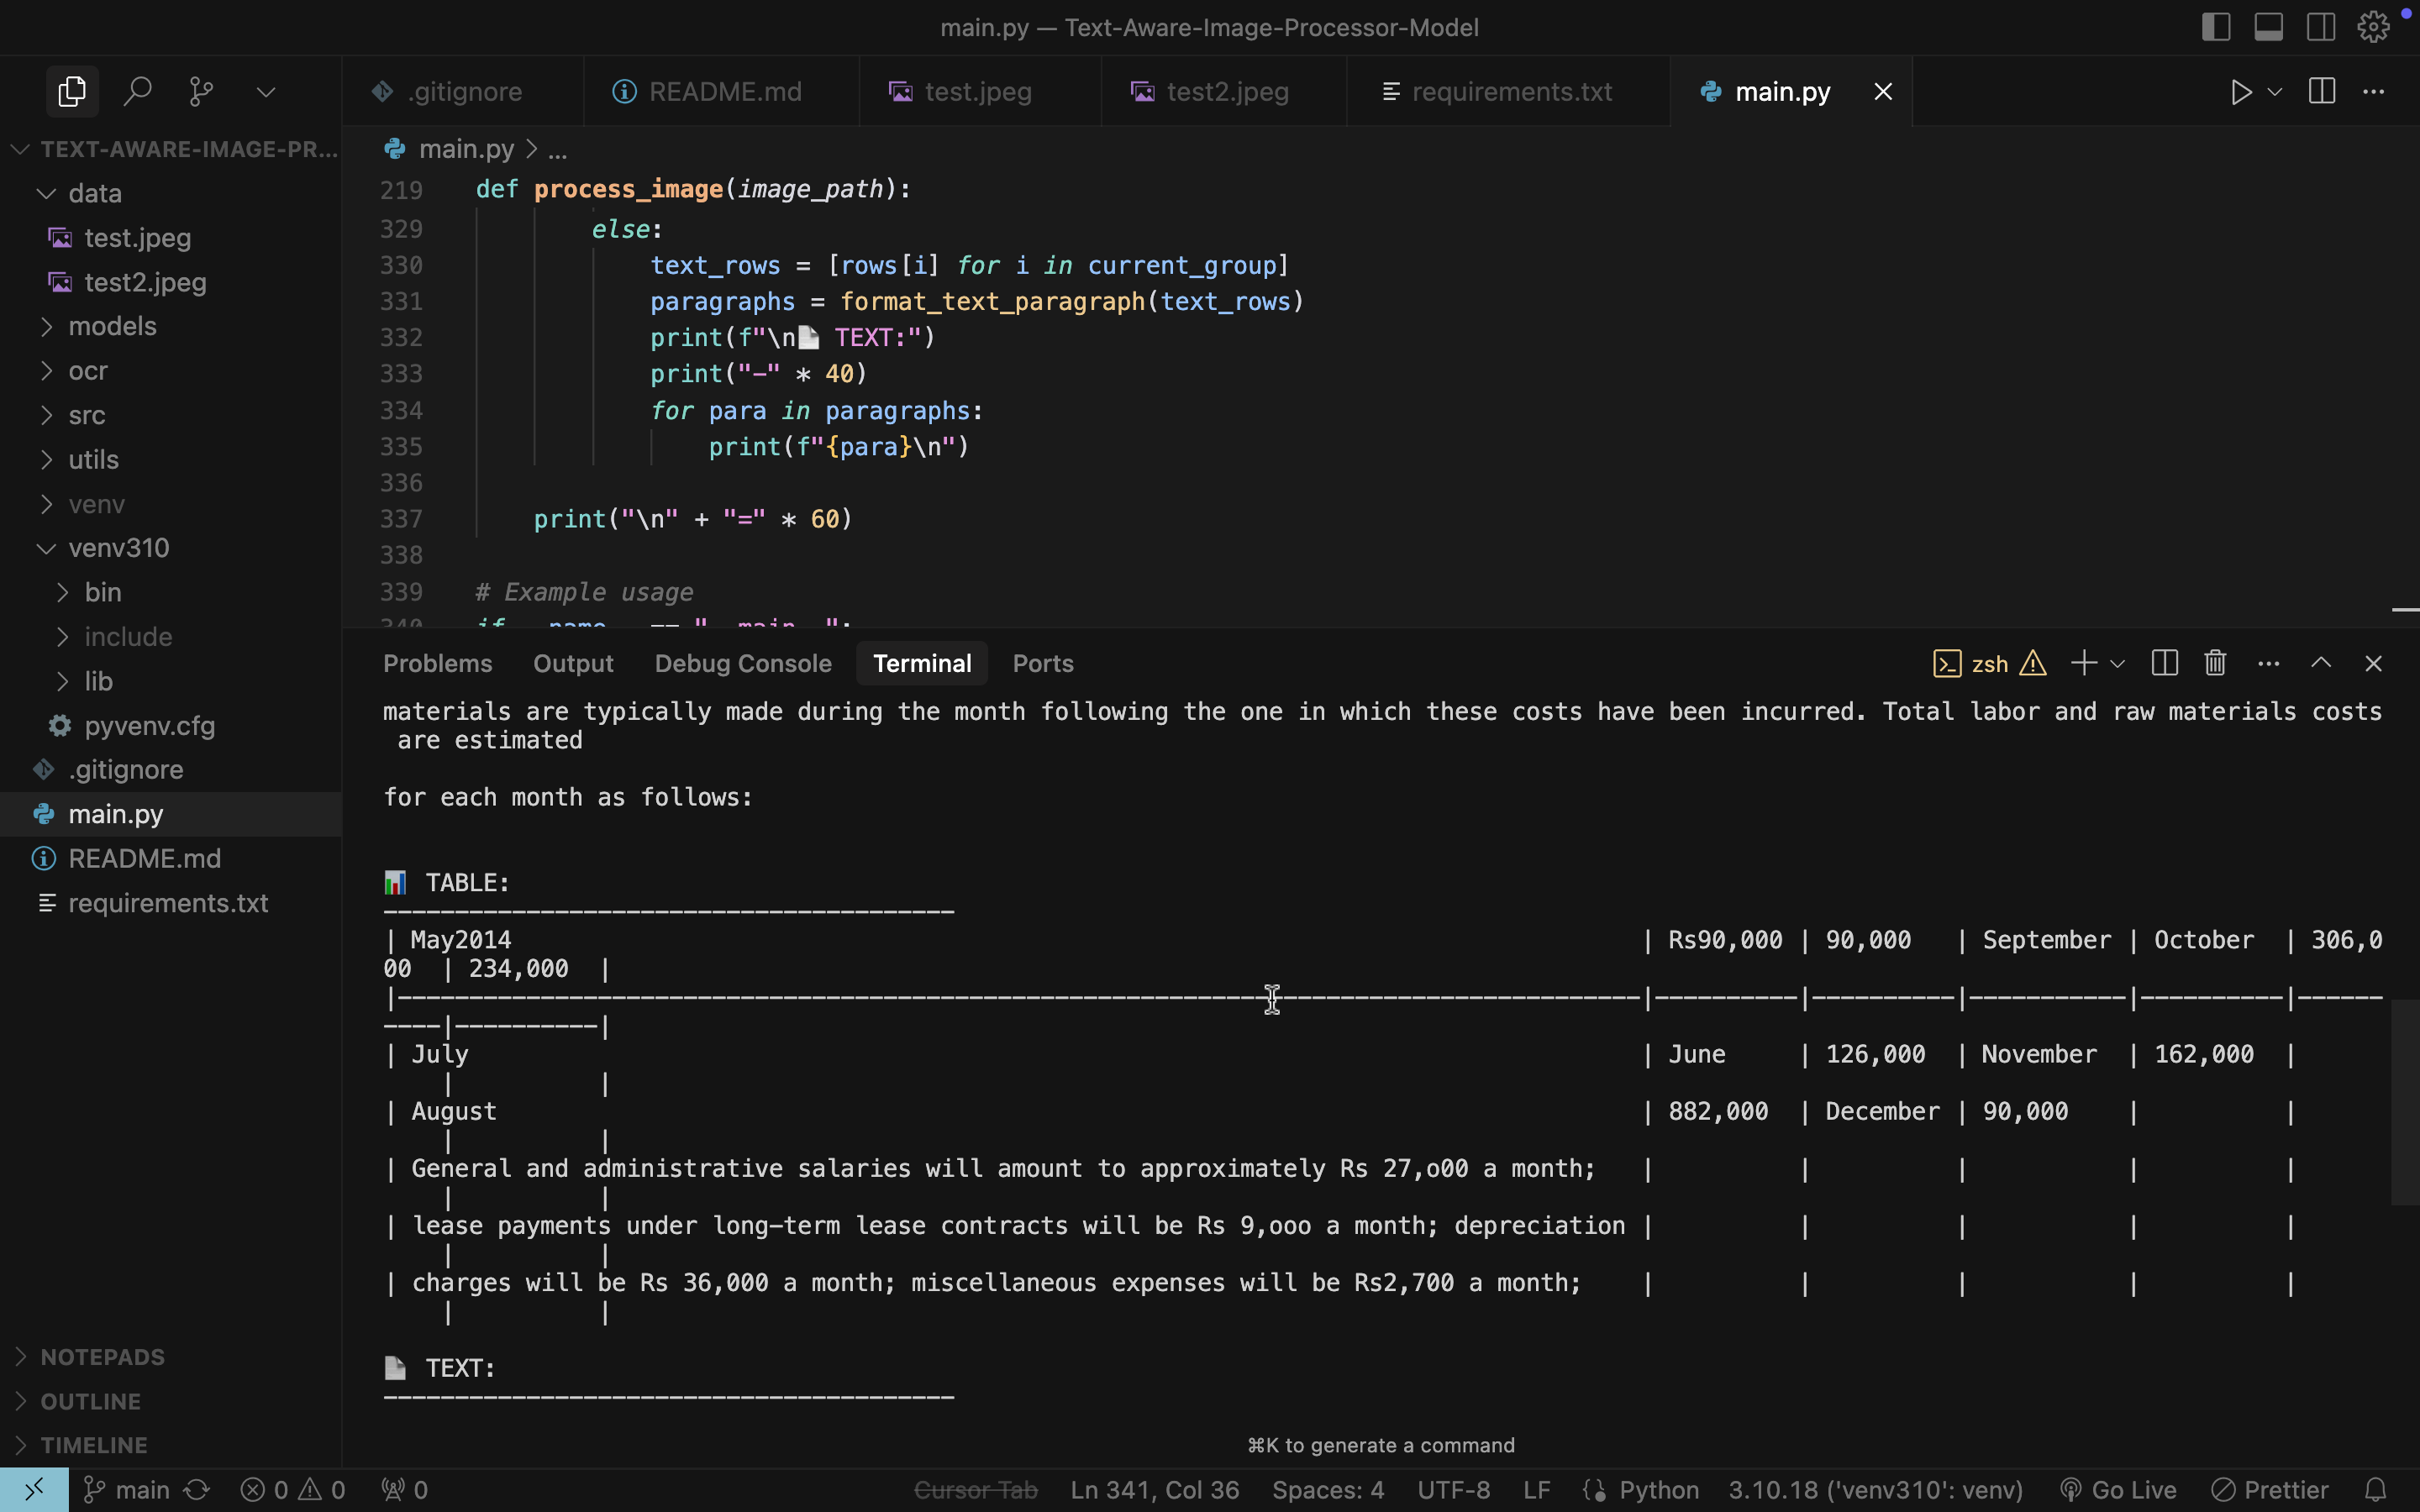Split the editor to the right

[x=2322, y=92]
